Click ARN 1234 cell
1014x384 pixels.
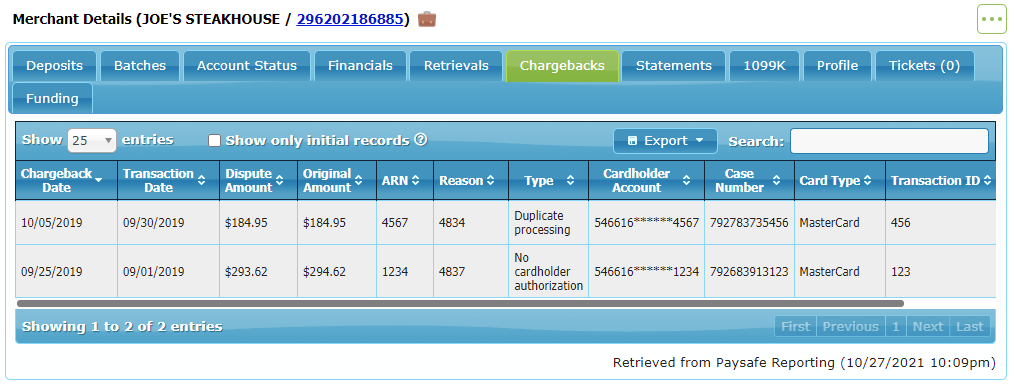click(405, 272)
